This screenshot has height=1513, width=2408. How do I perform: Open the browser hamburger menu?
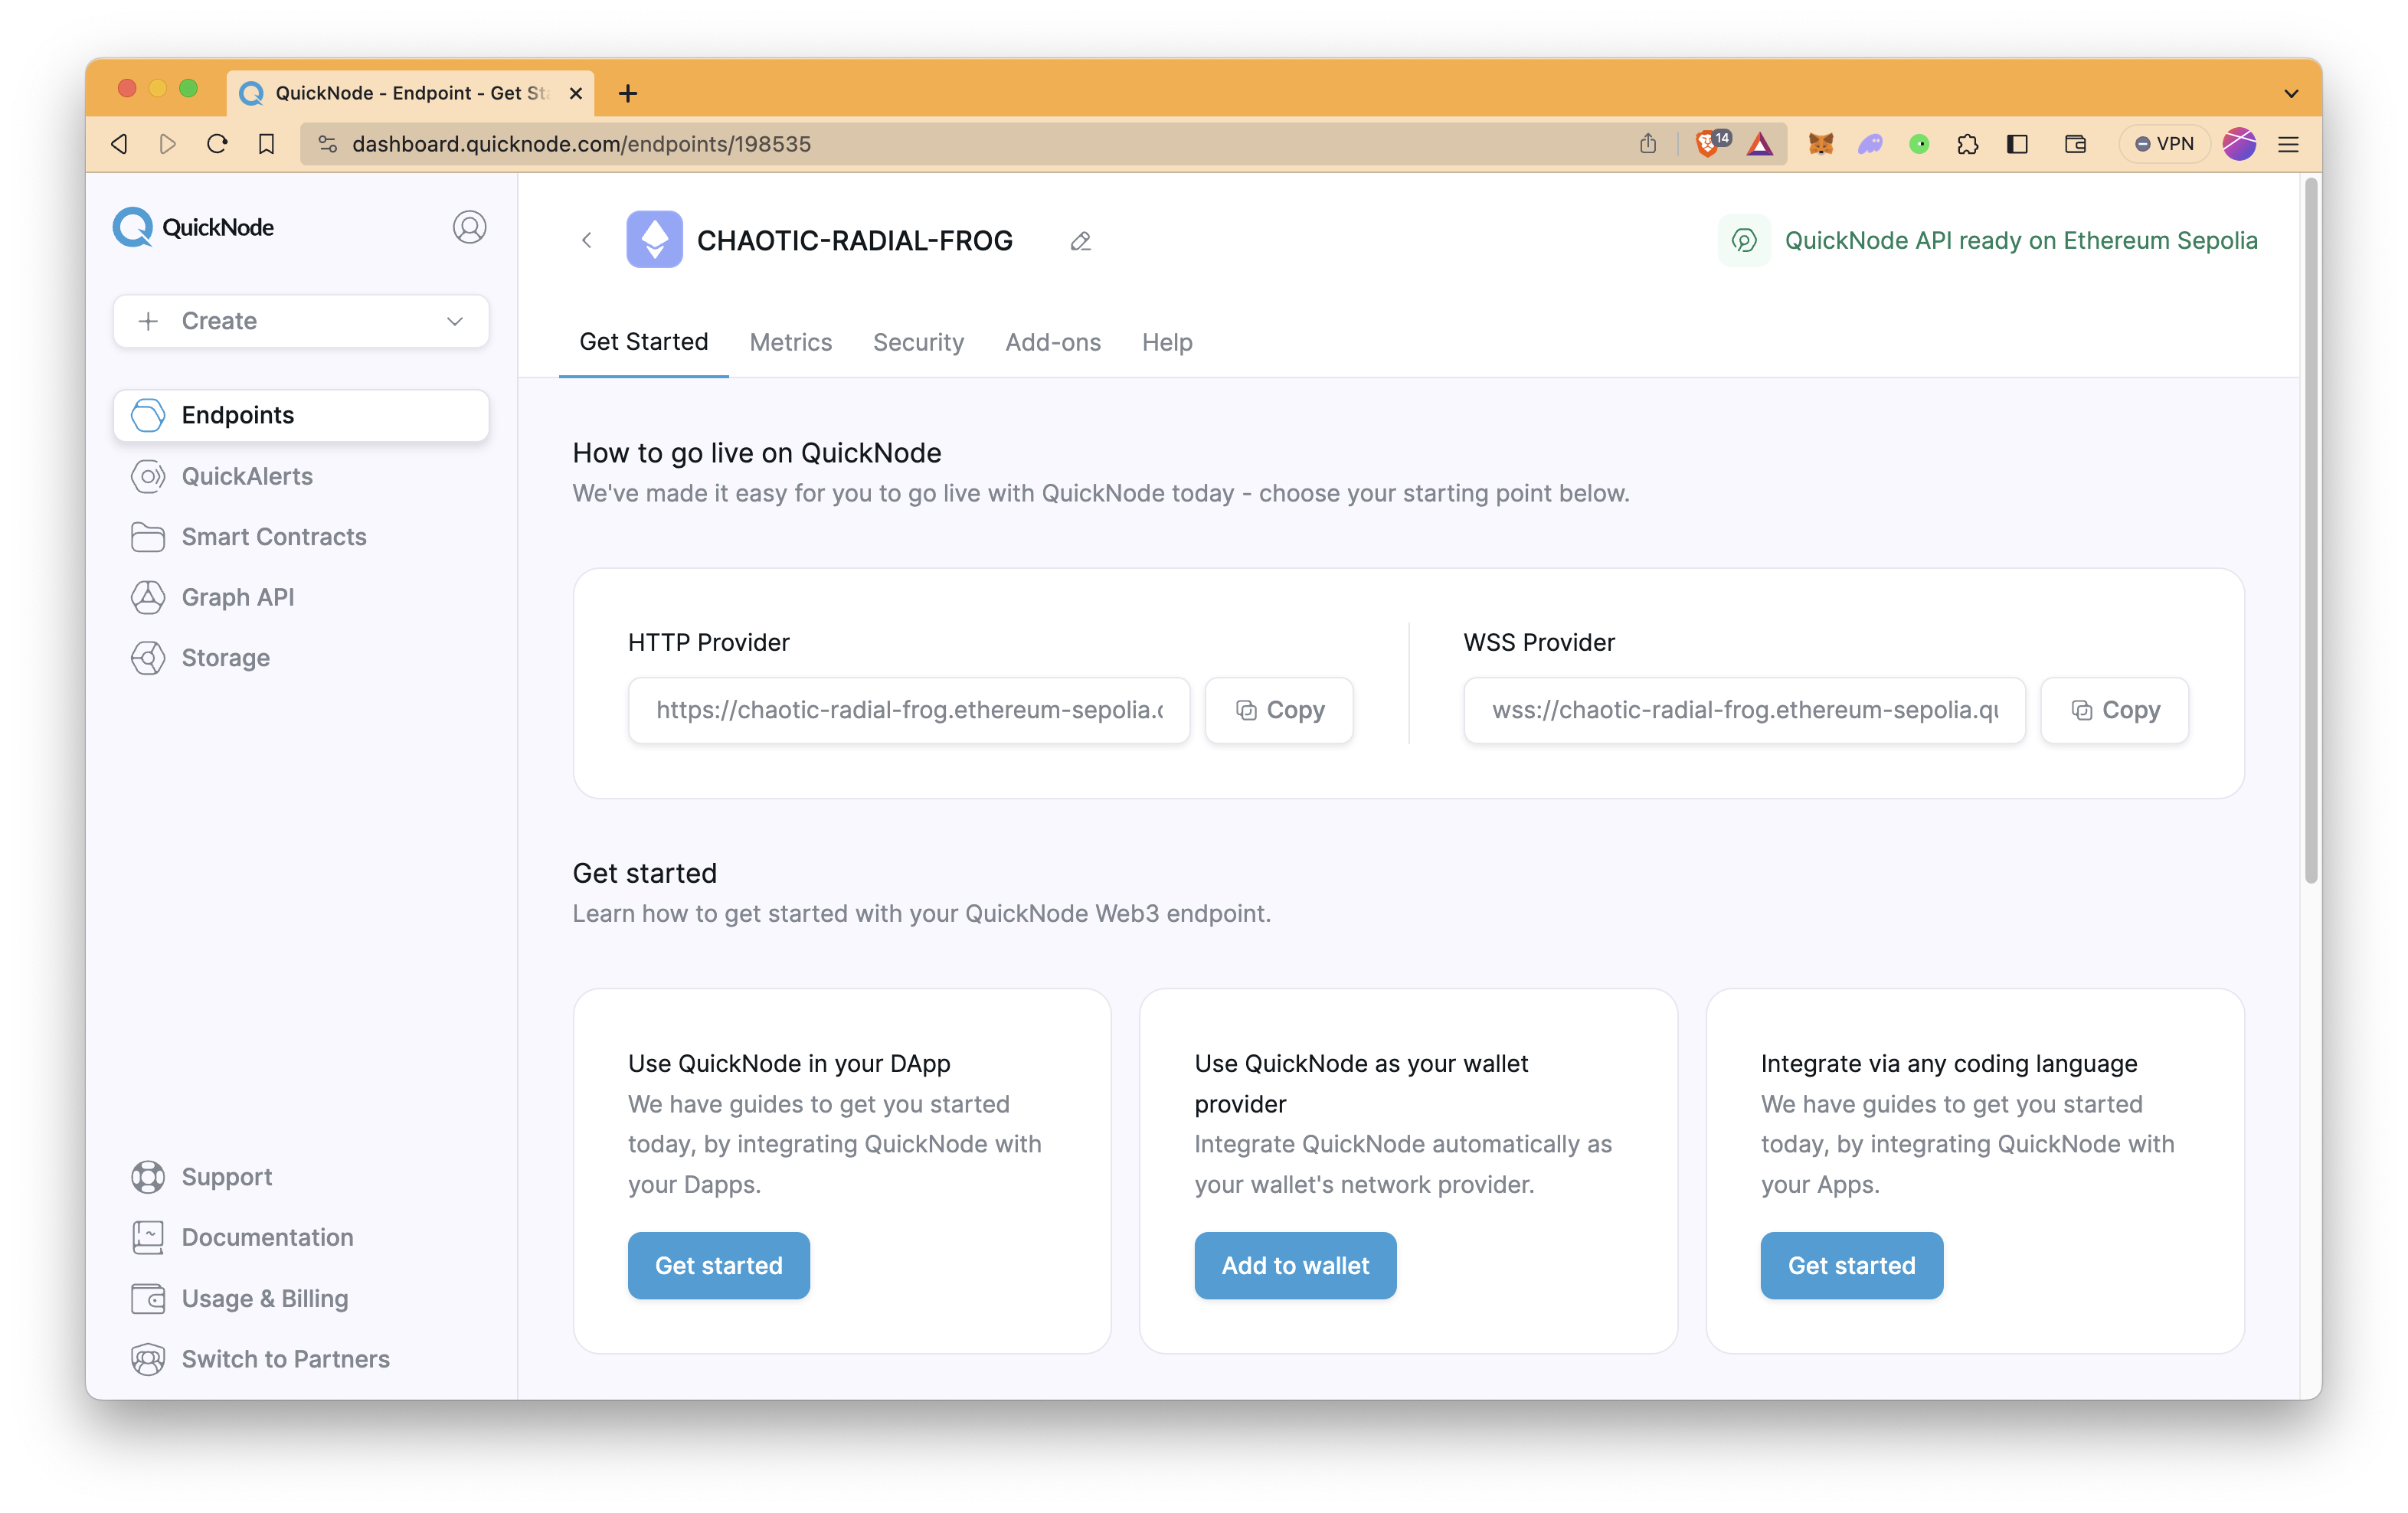click(2288, 144)
